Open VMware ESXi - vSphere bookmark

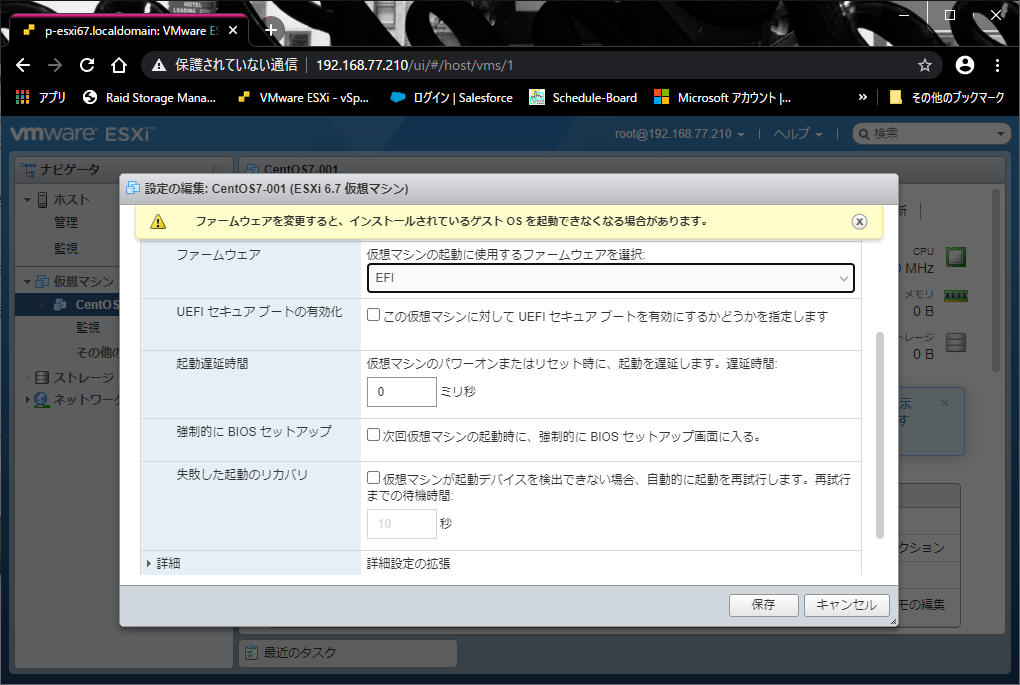[303, 98]
